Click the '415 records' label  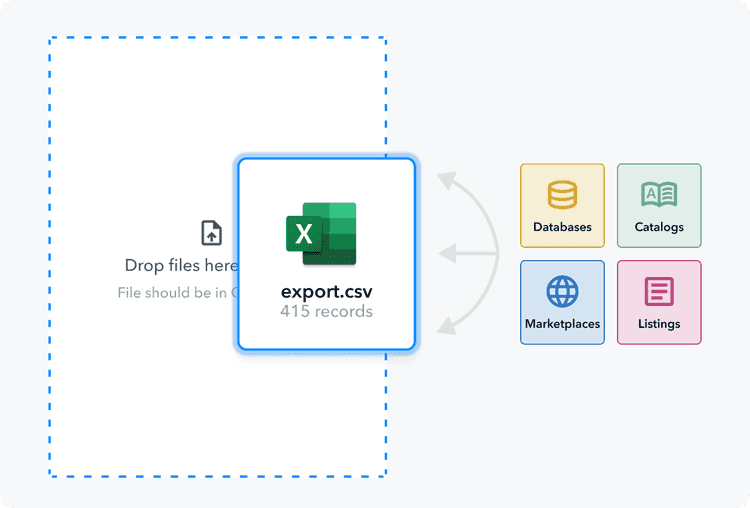pos(326,311)
